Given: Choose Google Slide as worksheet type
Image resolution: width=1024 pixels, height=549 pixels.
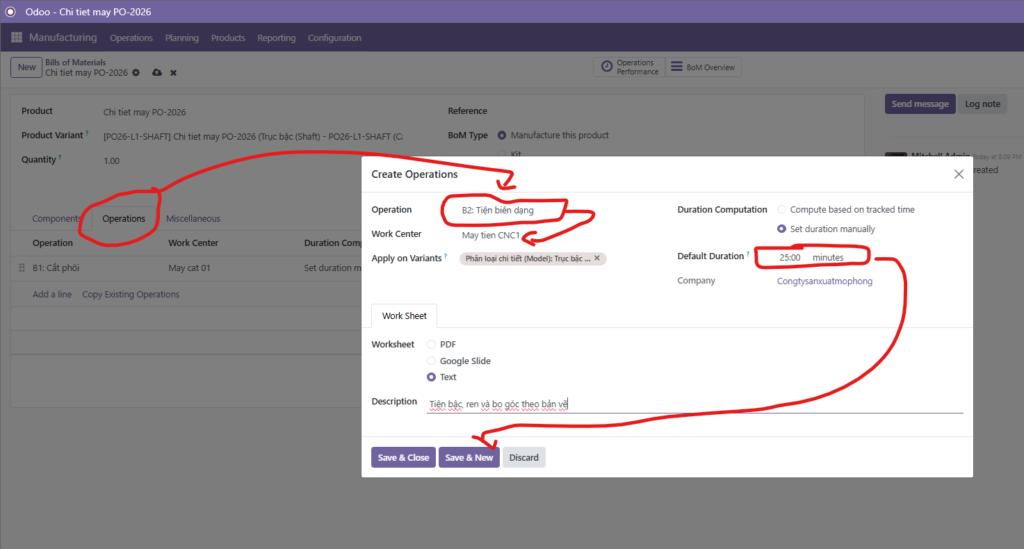Looking at the screenshot, I should pos(432,361).
